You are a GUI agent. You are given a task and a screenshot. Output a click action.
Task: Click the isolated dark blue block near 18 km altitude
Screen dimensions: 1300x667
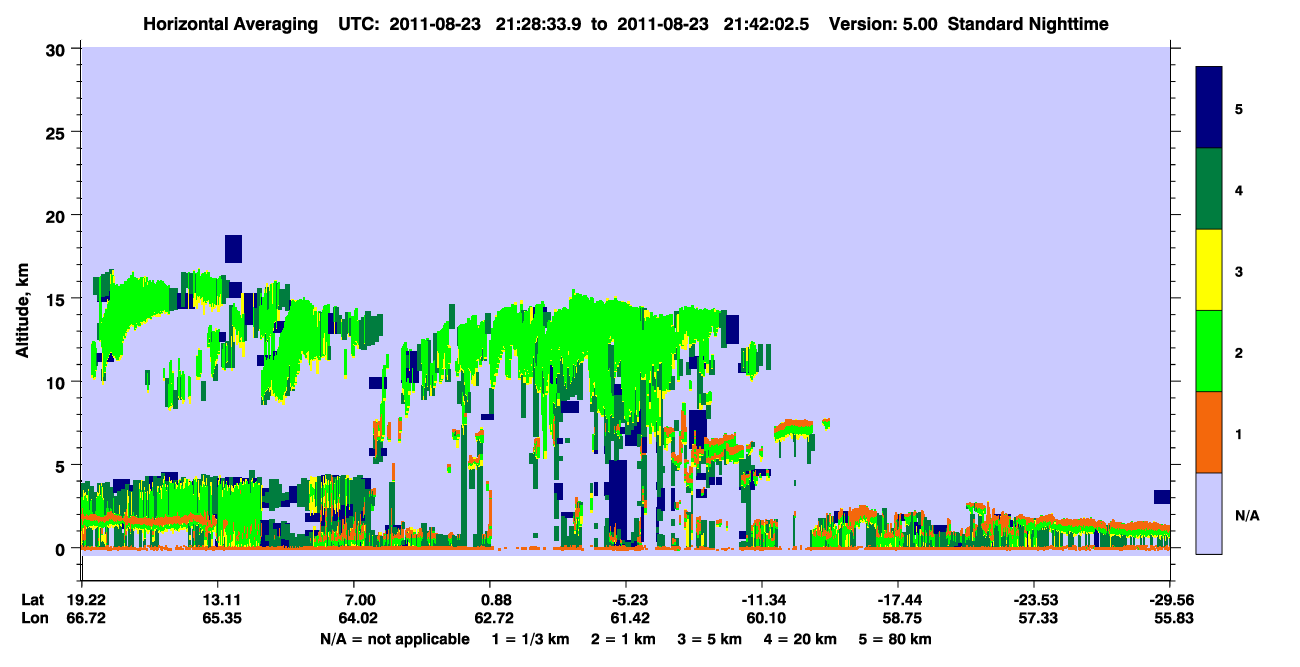click(x=233, y=249)
